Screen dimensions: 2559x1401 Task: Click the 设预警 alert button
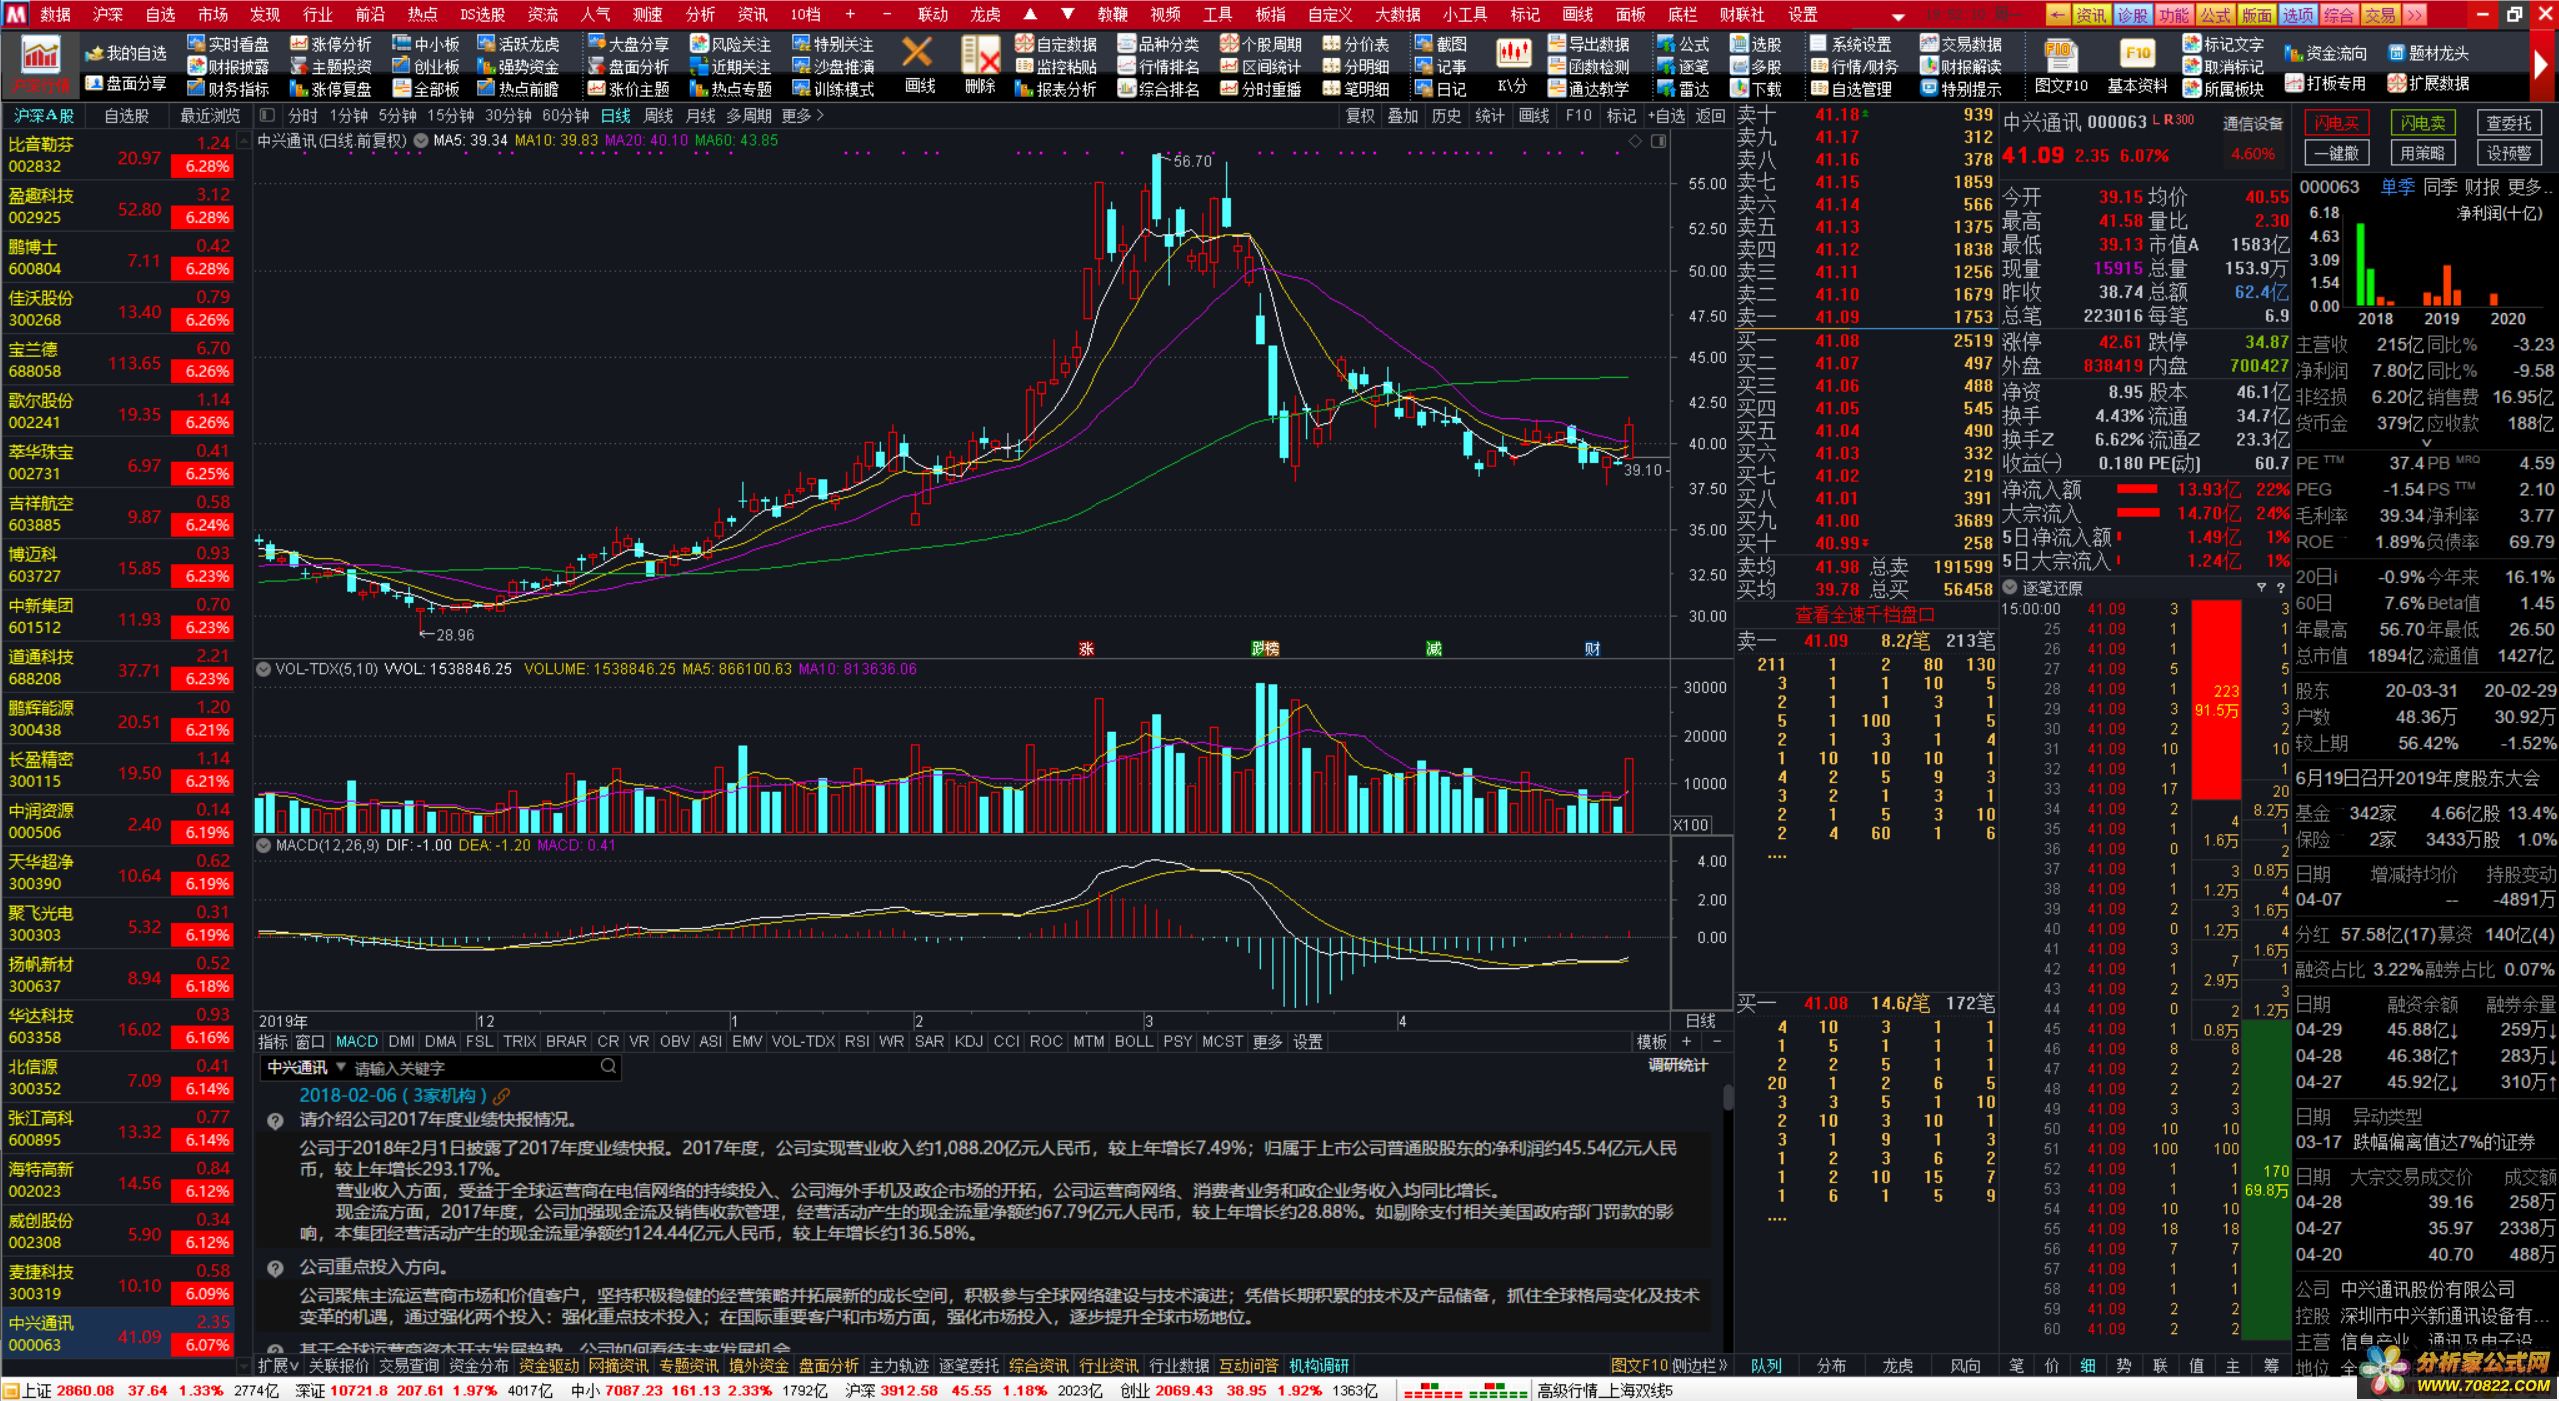(2509, 153)
